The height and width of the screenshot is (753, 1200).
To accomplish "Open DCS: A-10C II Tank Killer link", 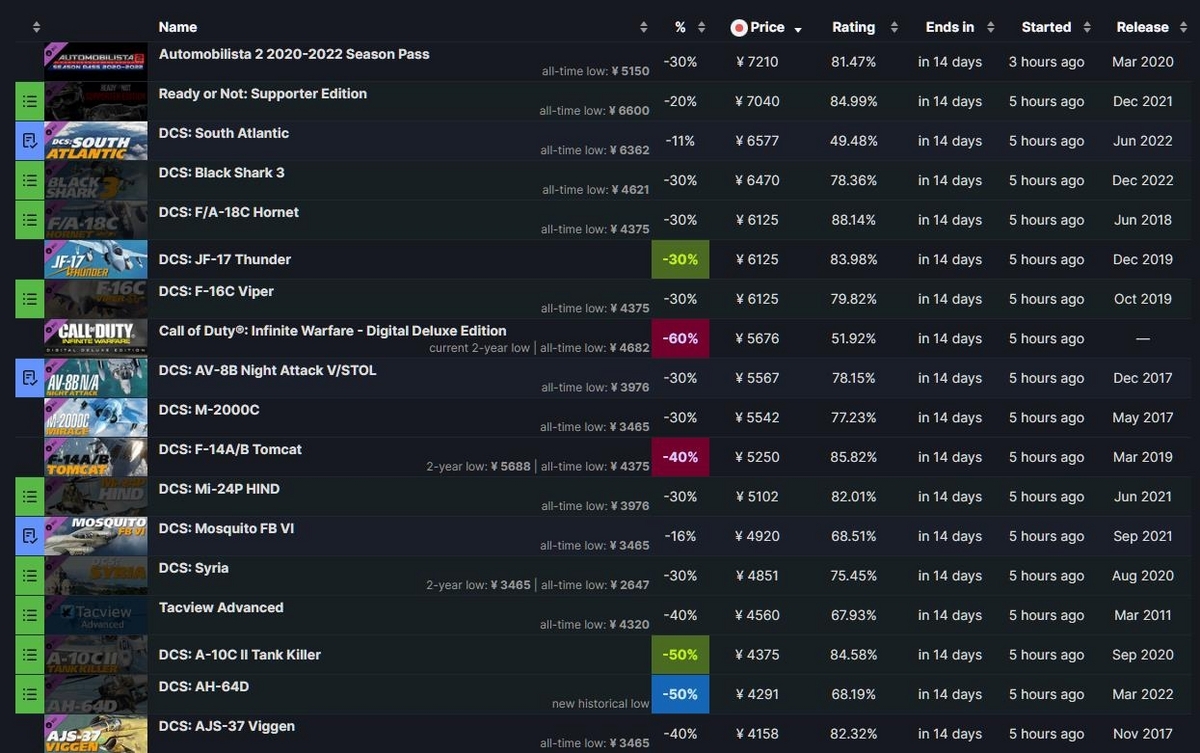I will (x=240, y=655).
